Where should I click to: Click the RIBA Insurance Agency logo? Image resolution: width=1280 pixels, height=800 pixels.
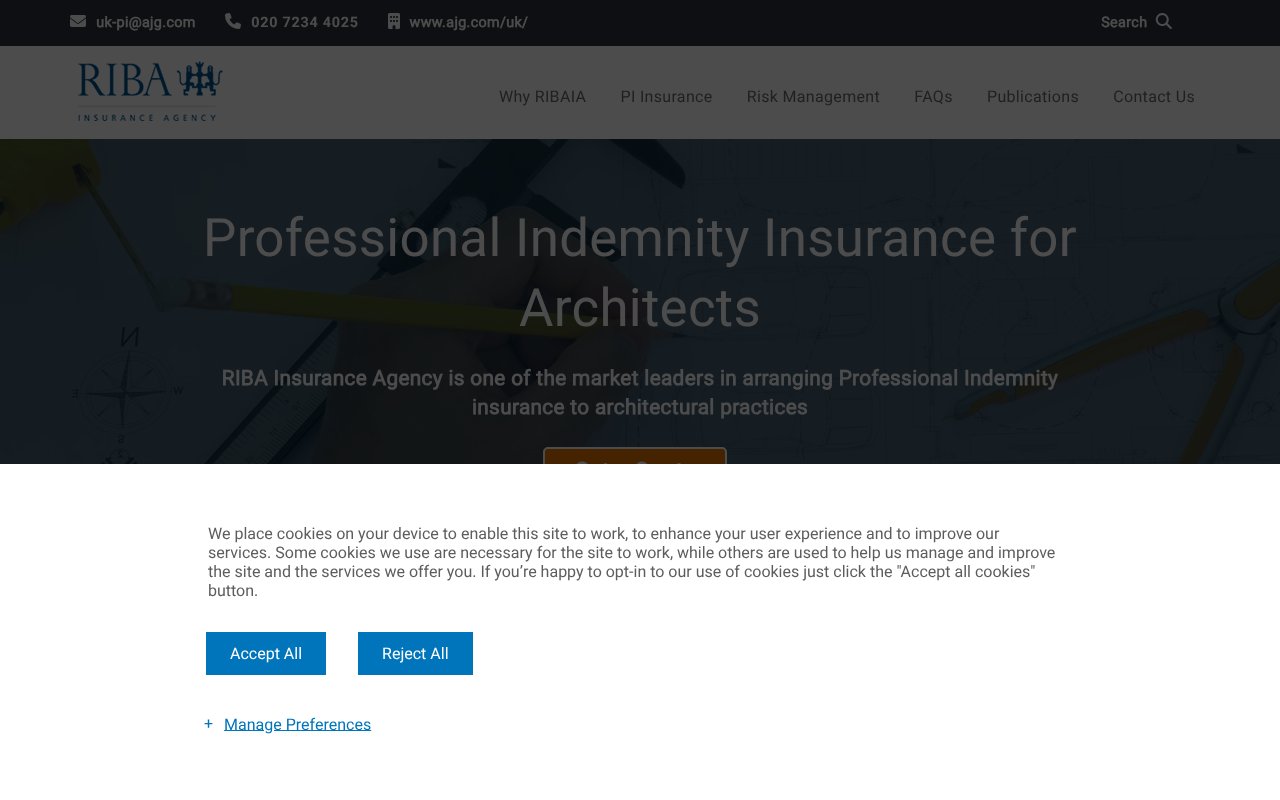[148, 89]
